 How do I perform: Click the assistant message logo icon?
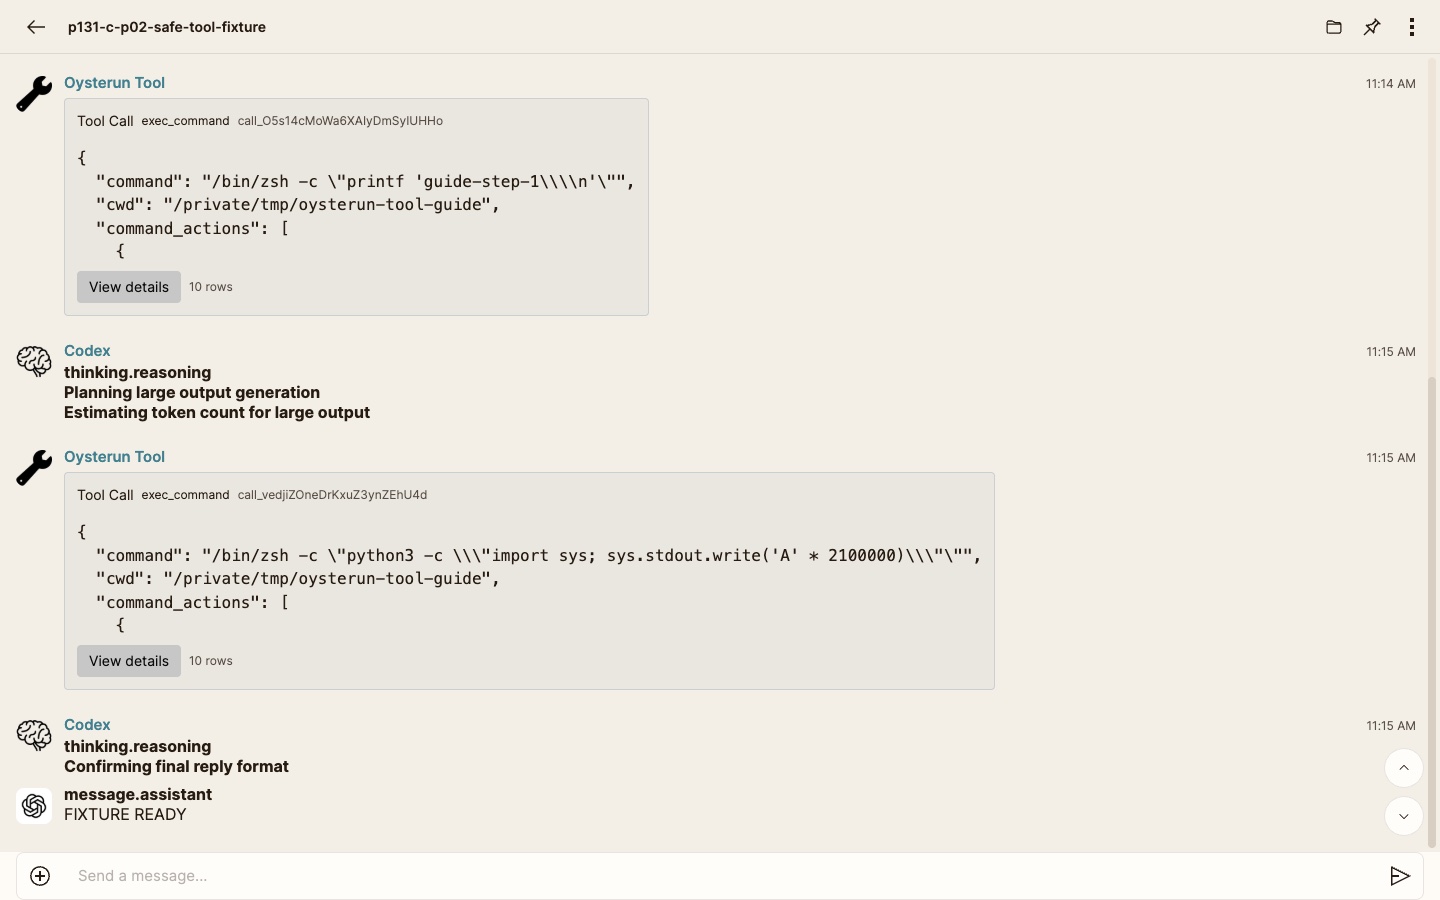click(34, 805)
